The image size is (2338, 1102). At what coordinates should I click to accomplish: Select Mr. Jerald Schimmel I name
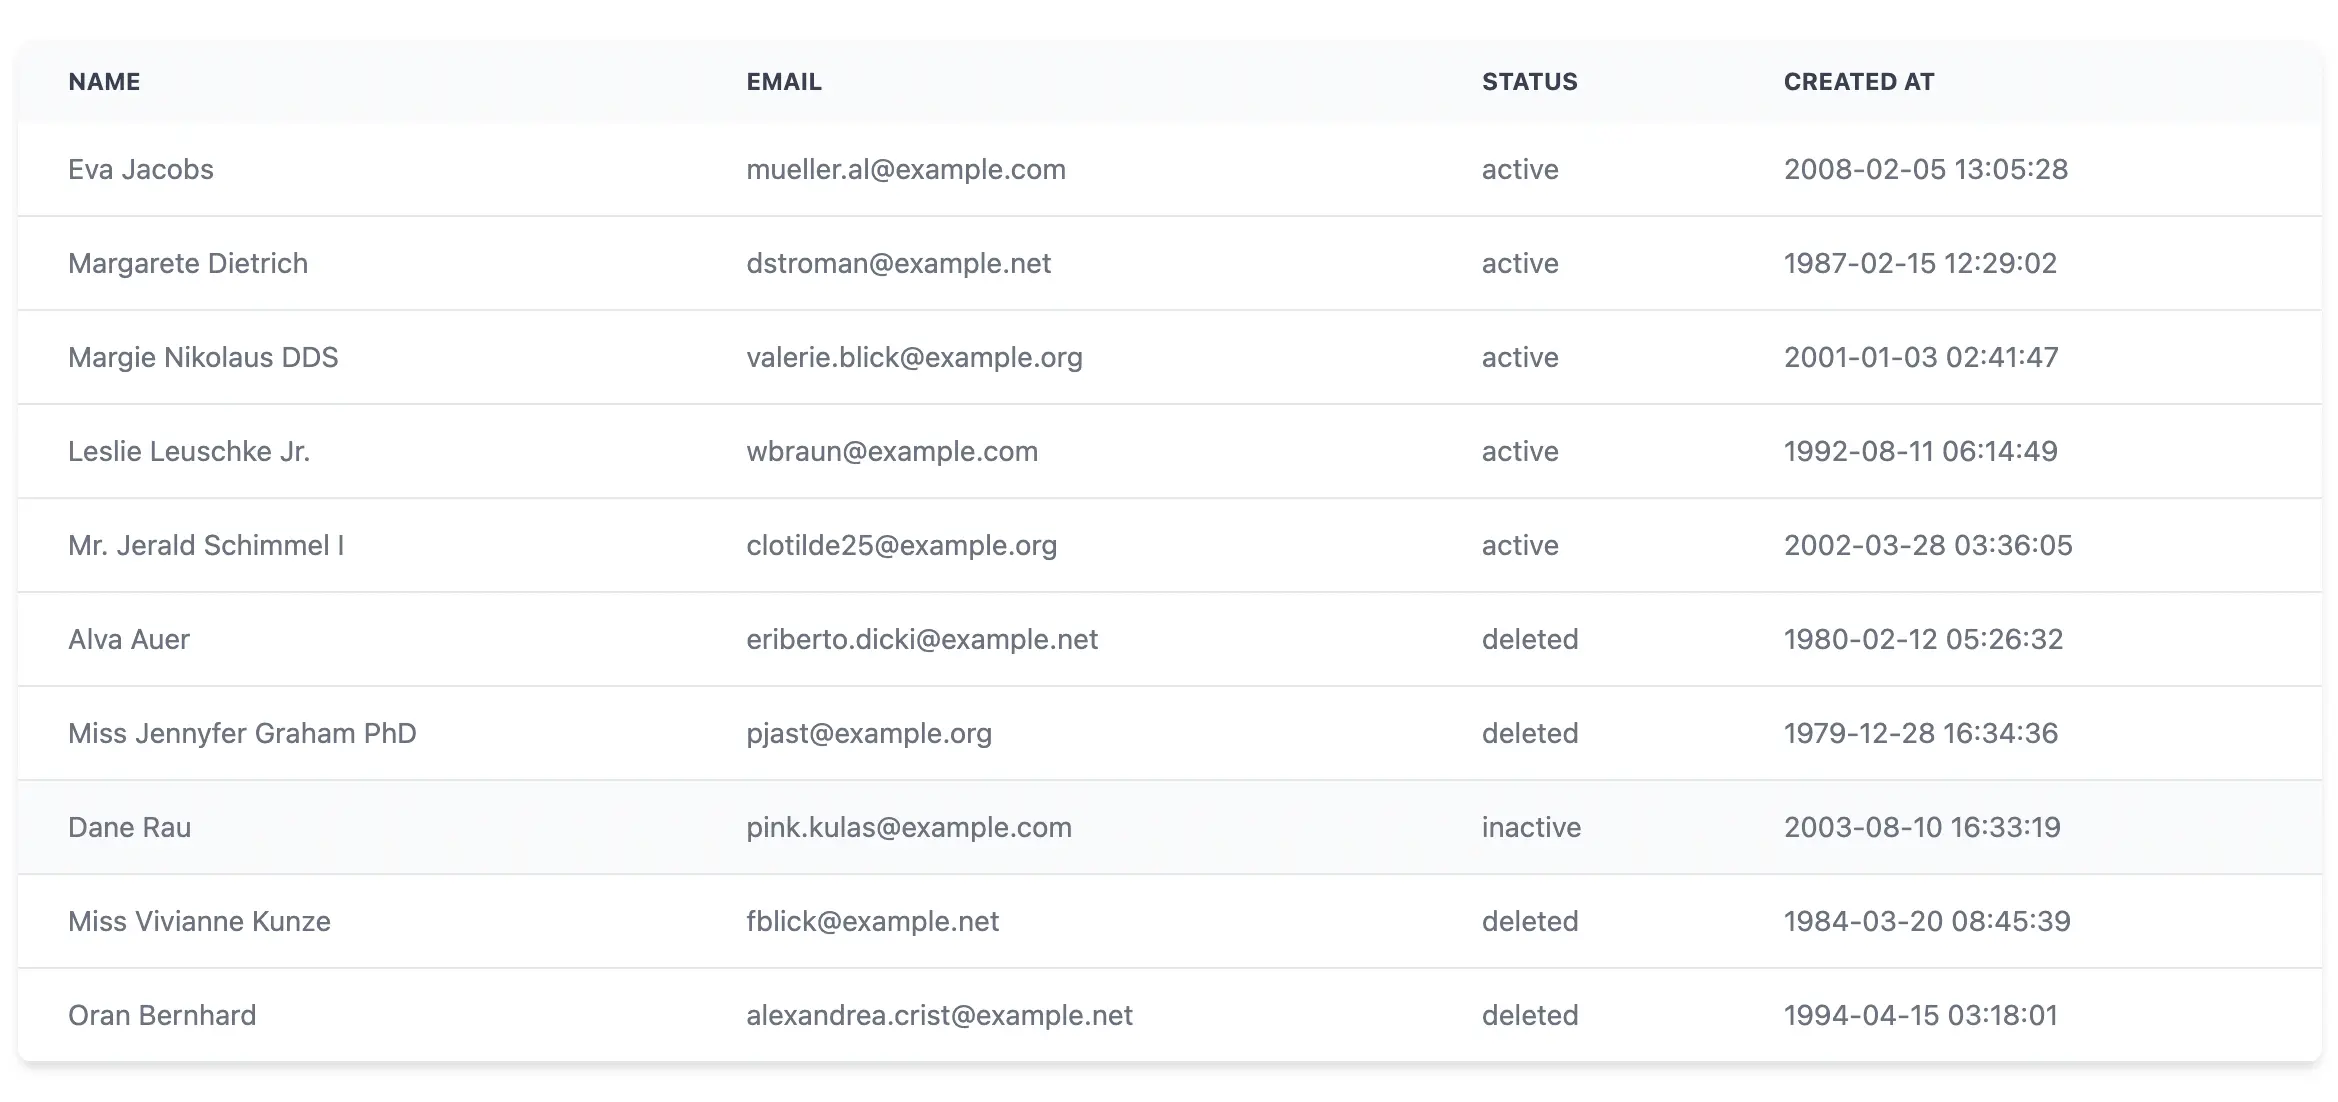pyautogui.click(x=206, y=546)
